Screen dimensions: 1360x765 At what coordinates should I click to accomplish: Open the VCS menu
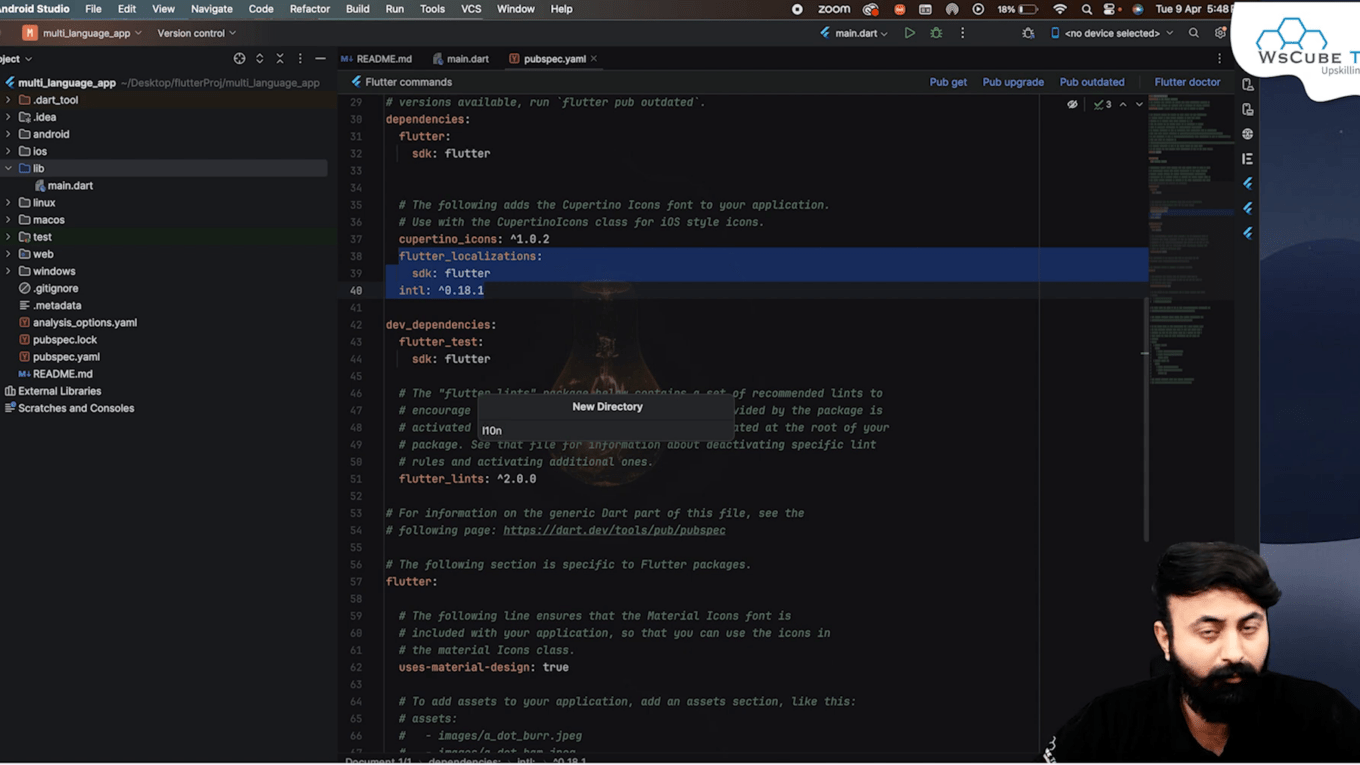pos(471,9)
